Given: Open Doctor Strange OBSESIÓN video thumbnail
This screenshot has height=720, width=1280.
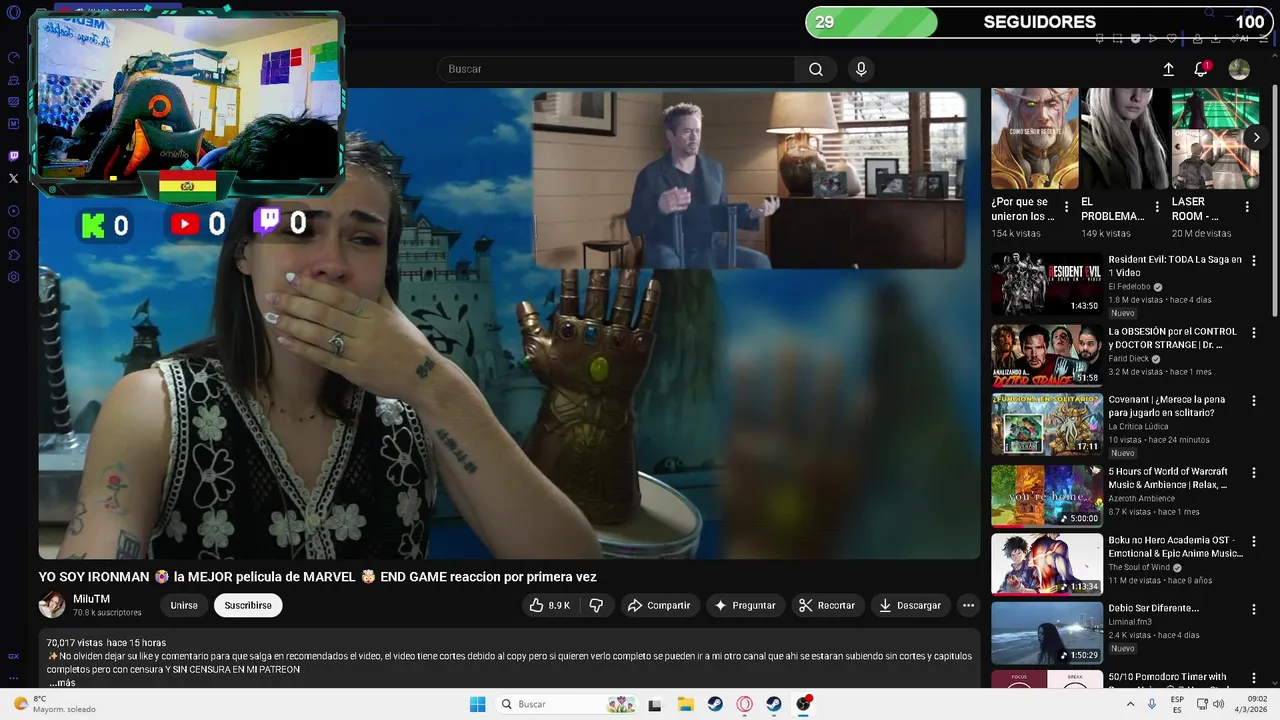Looking at the screenshot, I should (1047, 356).
